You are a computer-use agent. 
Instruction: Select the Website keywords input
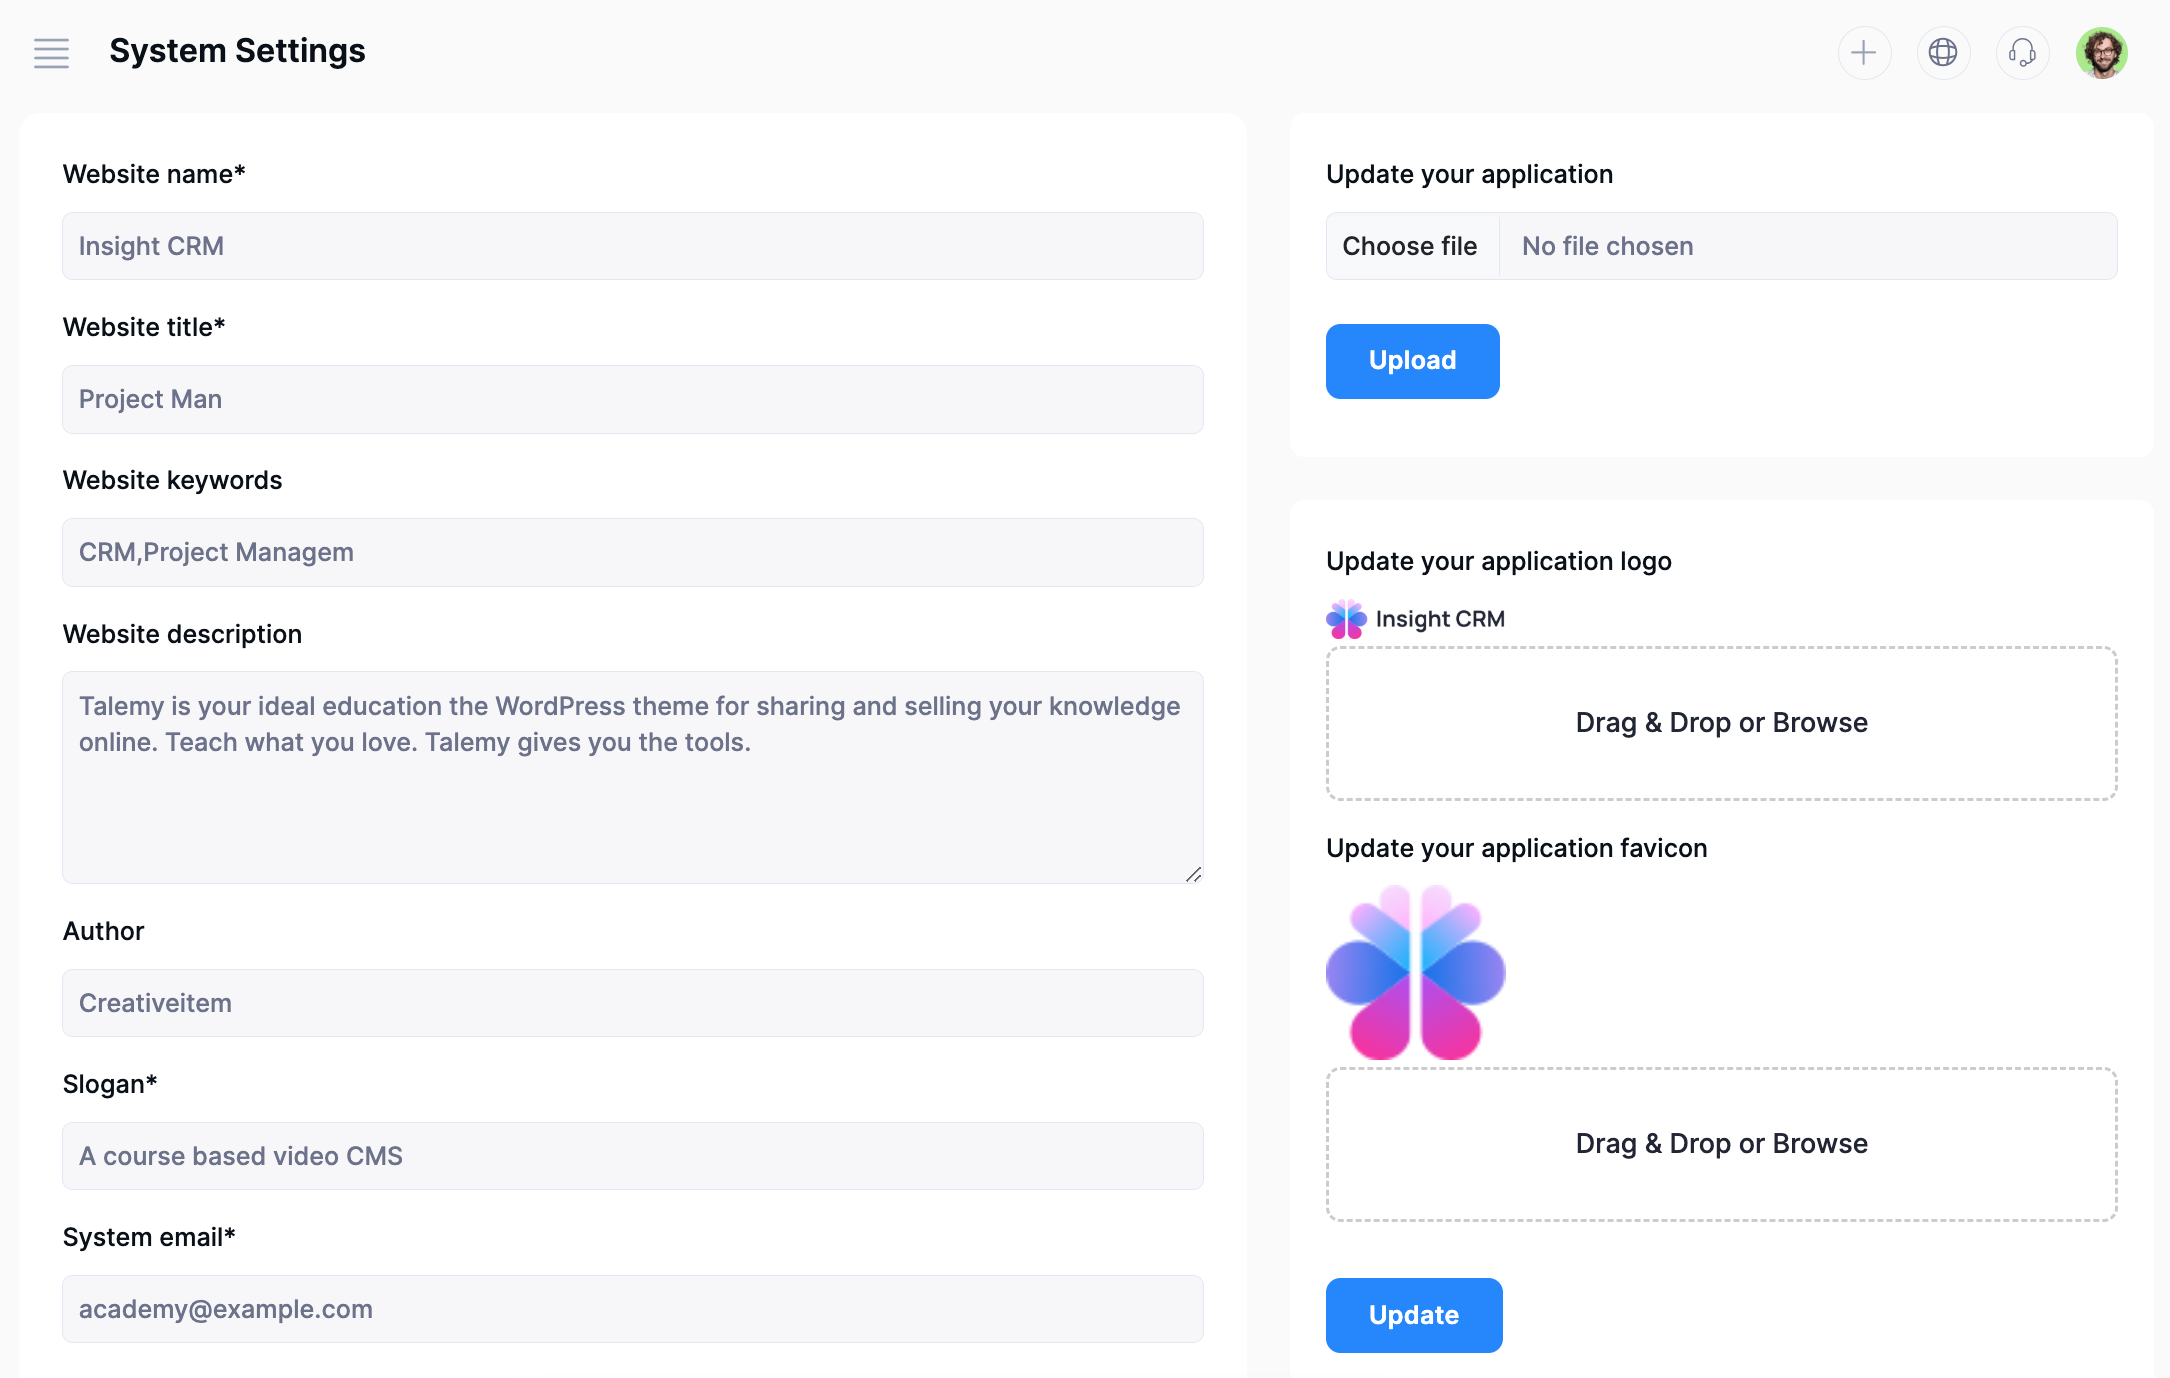(x=632, y=552)
